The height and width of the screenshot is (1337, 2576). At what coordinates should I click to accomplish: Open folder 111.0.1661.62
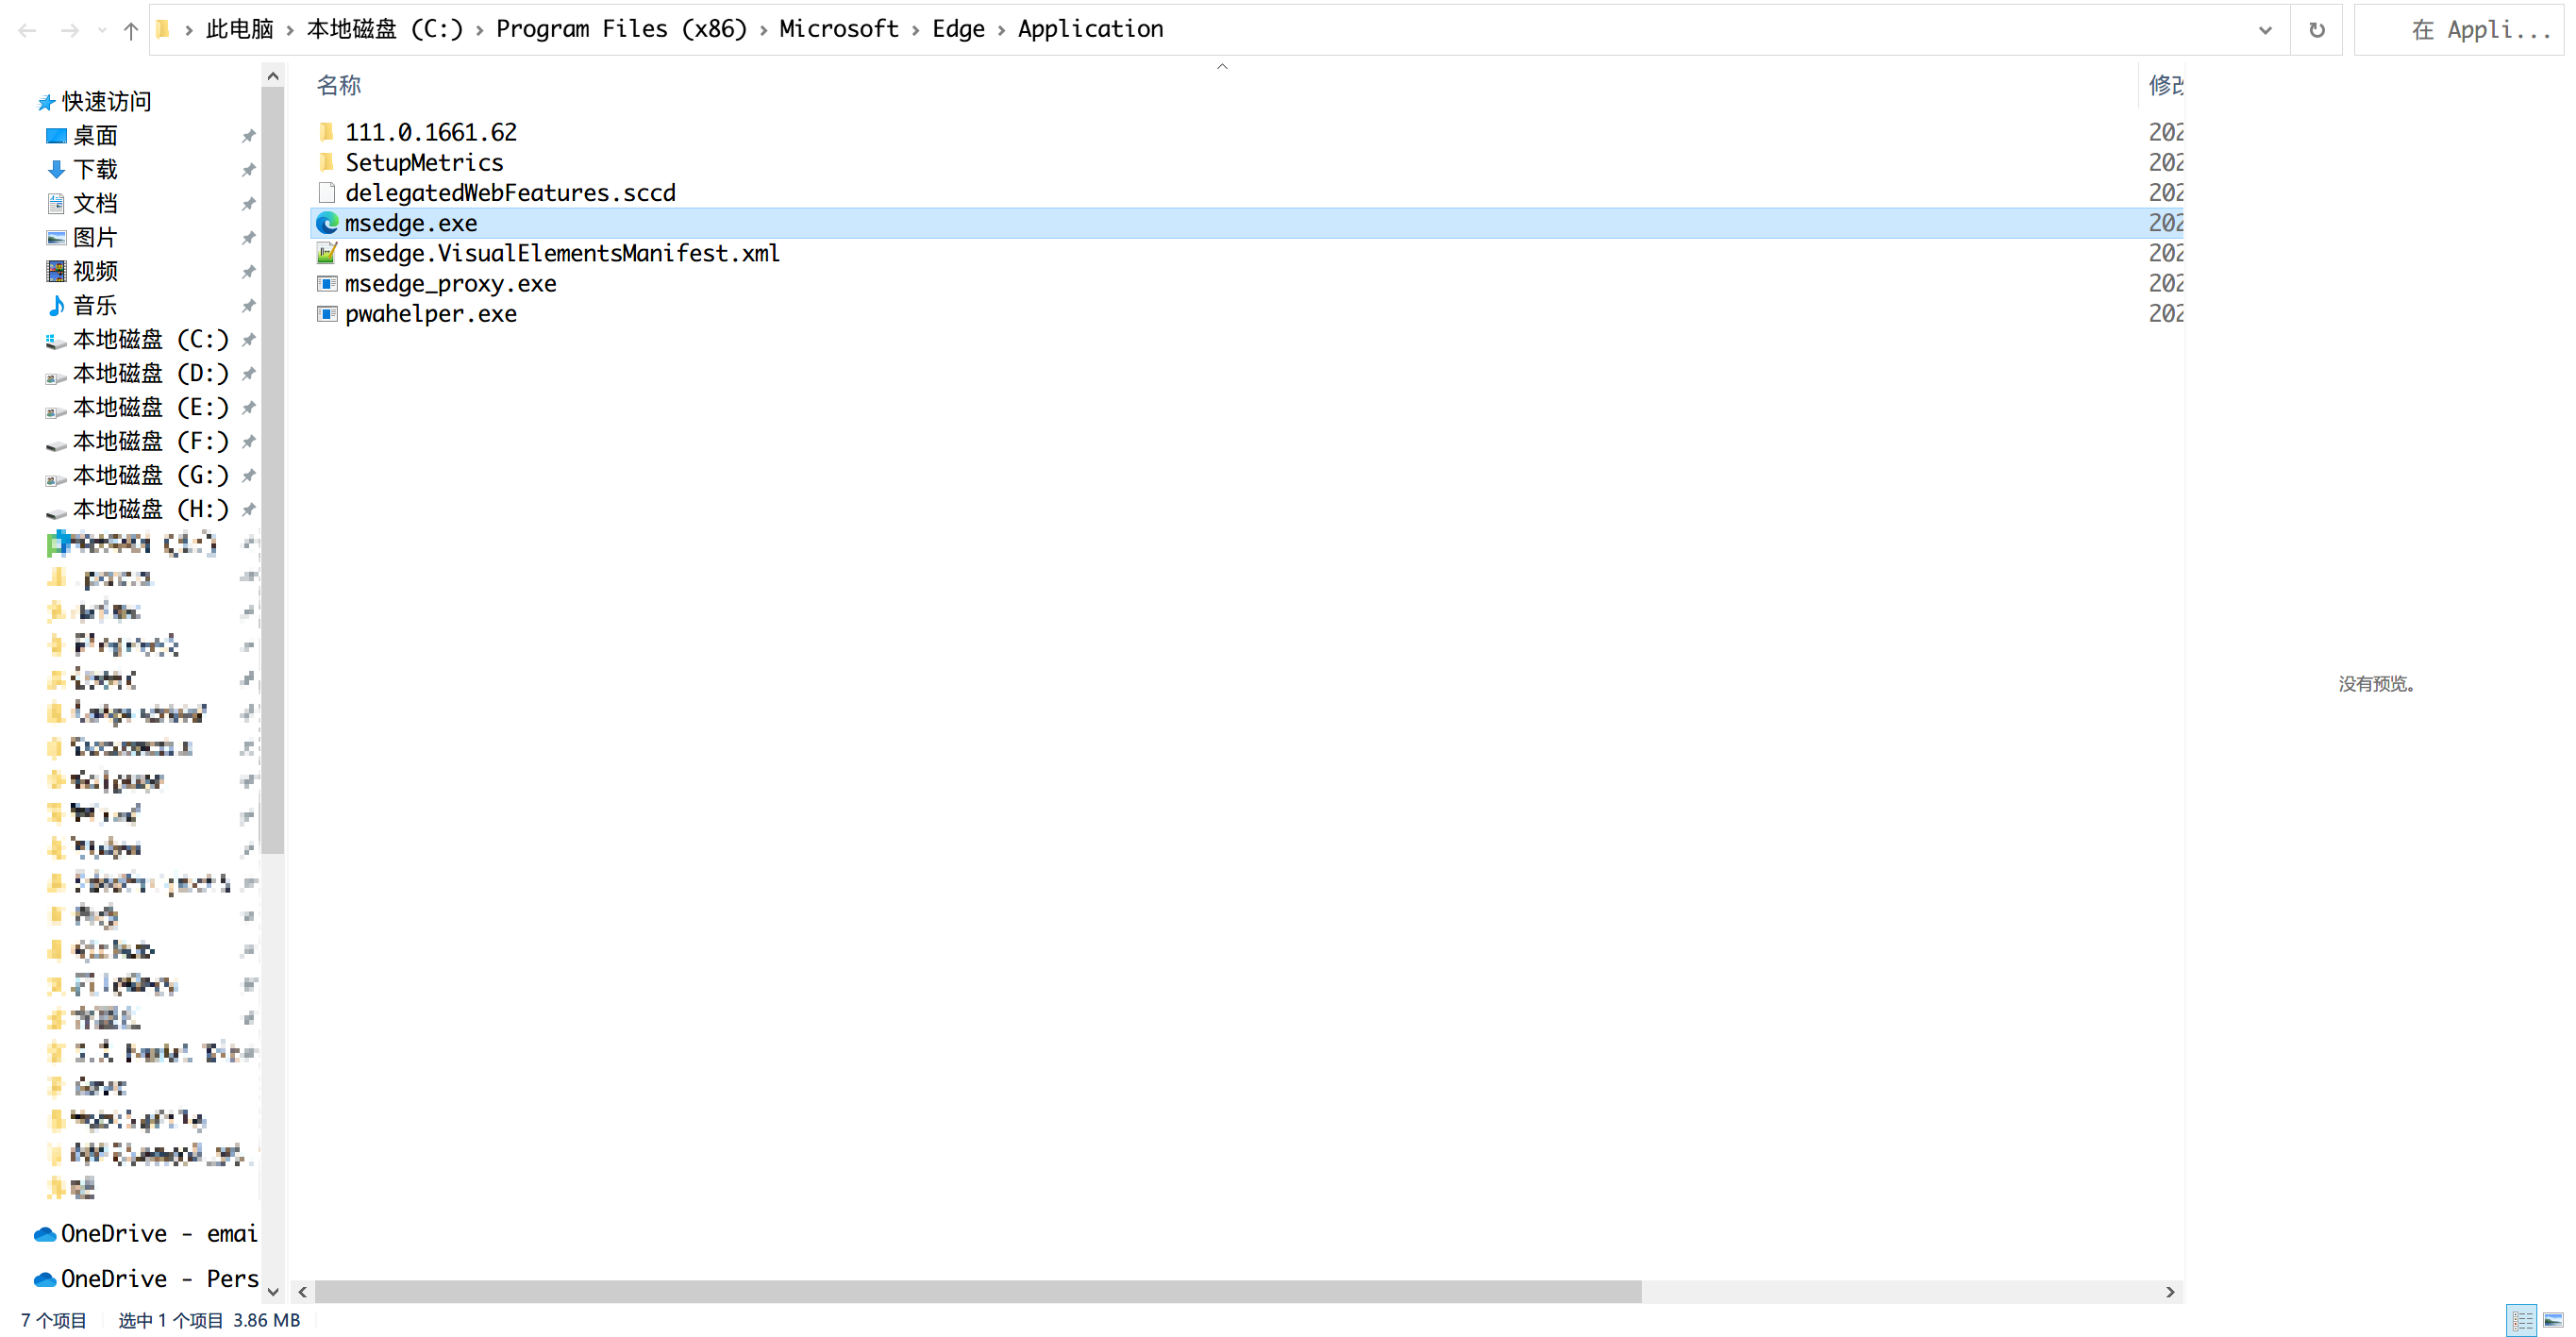point(430,132)
